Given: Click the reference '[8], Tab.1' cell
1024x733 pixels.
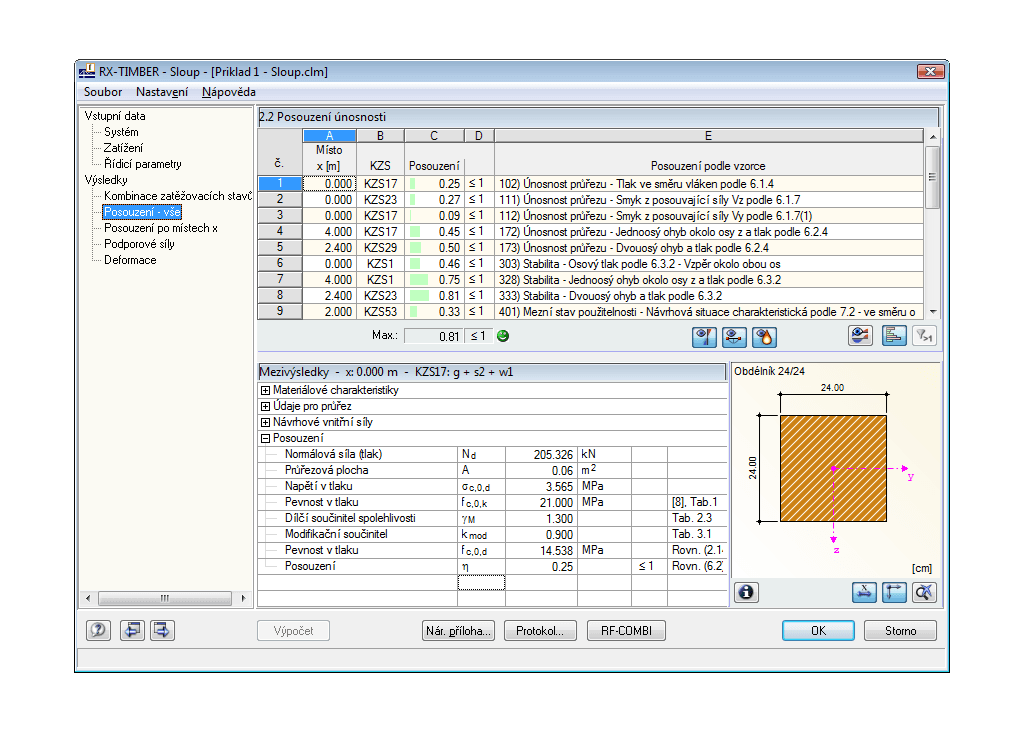Looking at the screenshot, I should (x=697, y=502).
